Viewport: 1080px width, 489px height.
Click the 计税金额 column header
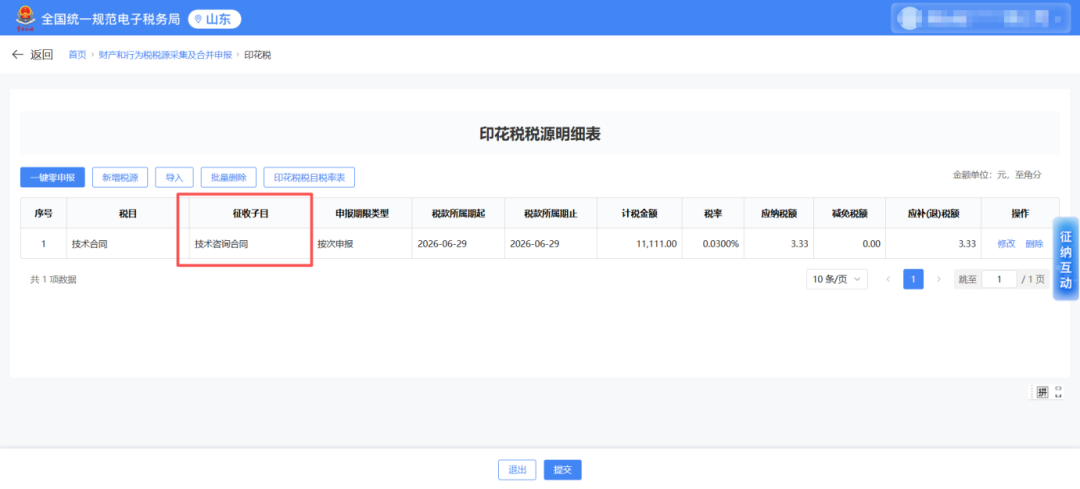pos(639,214)
